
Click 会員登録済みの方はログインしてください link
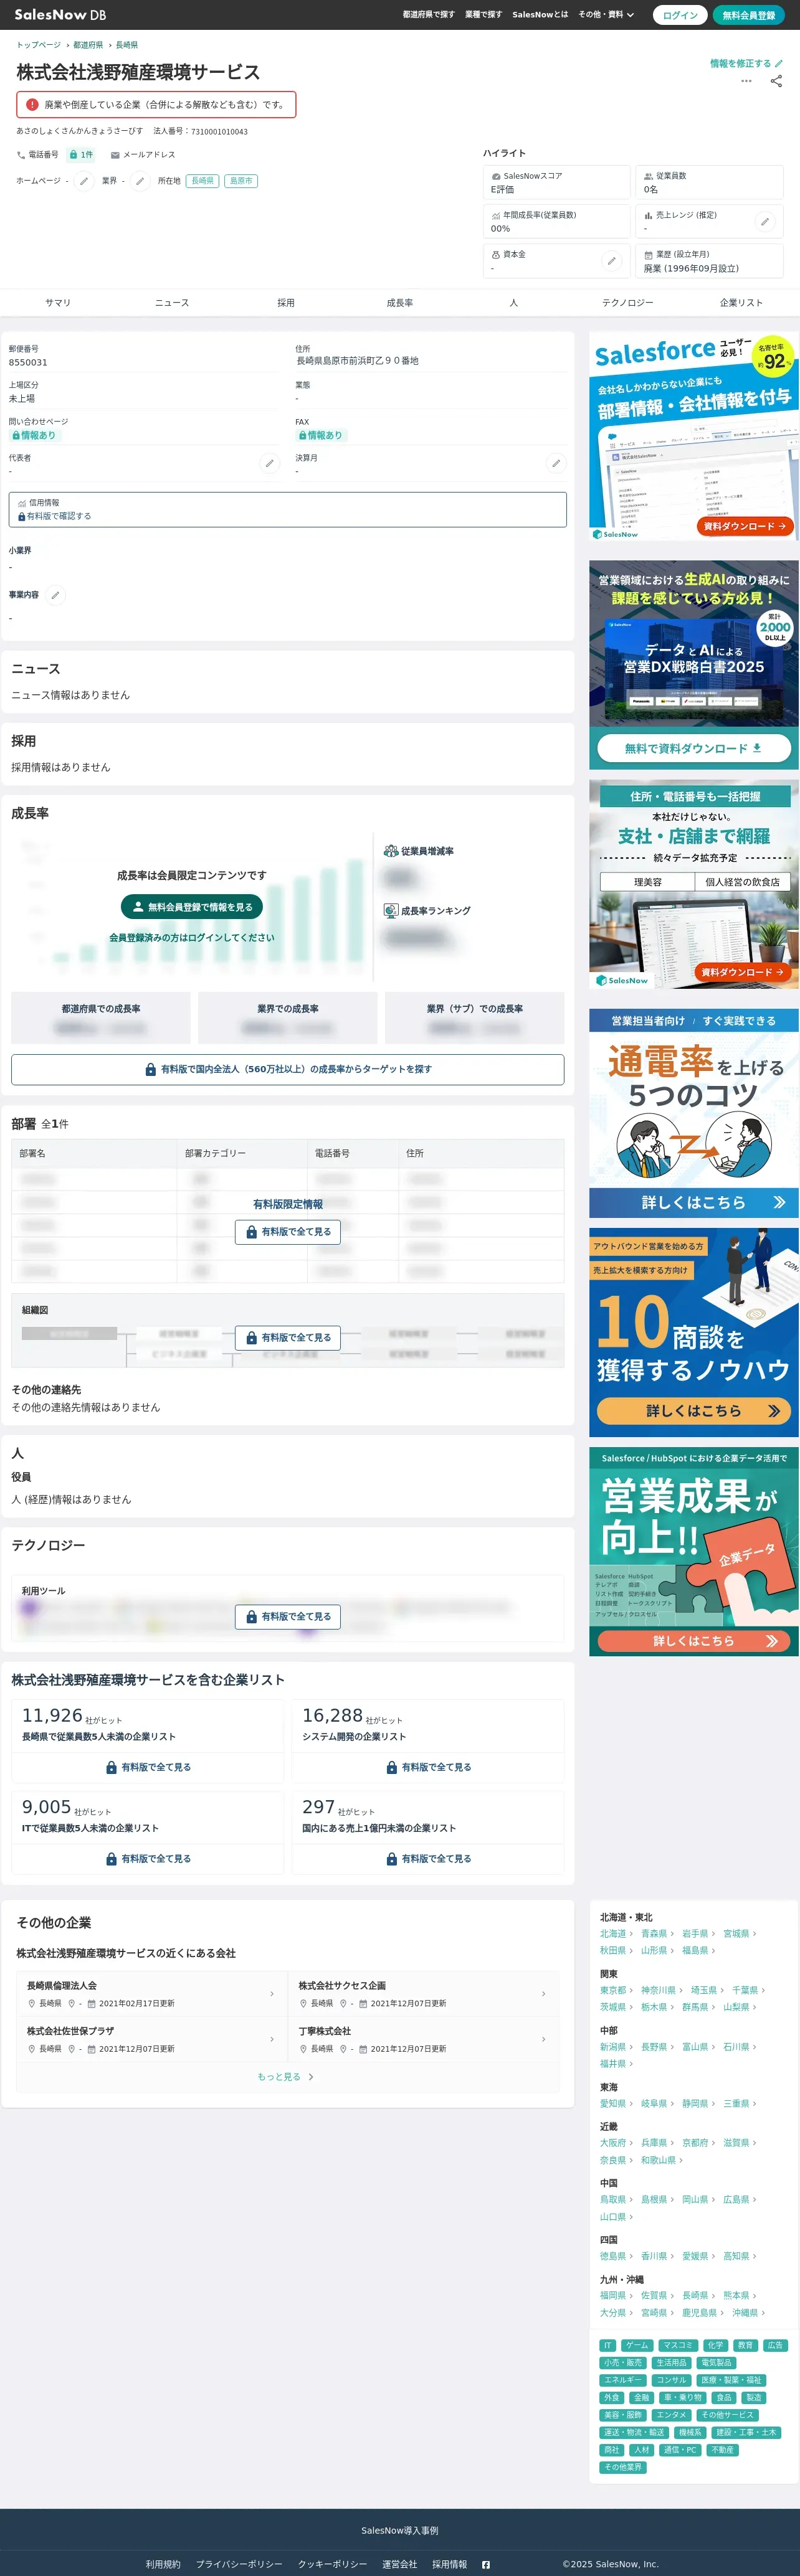click(192, 938)
